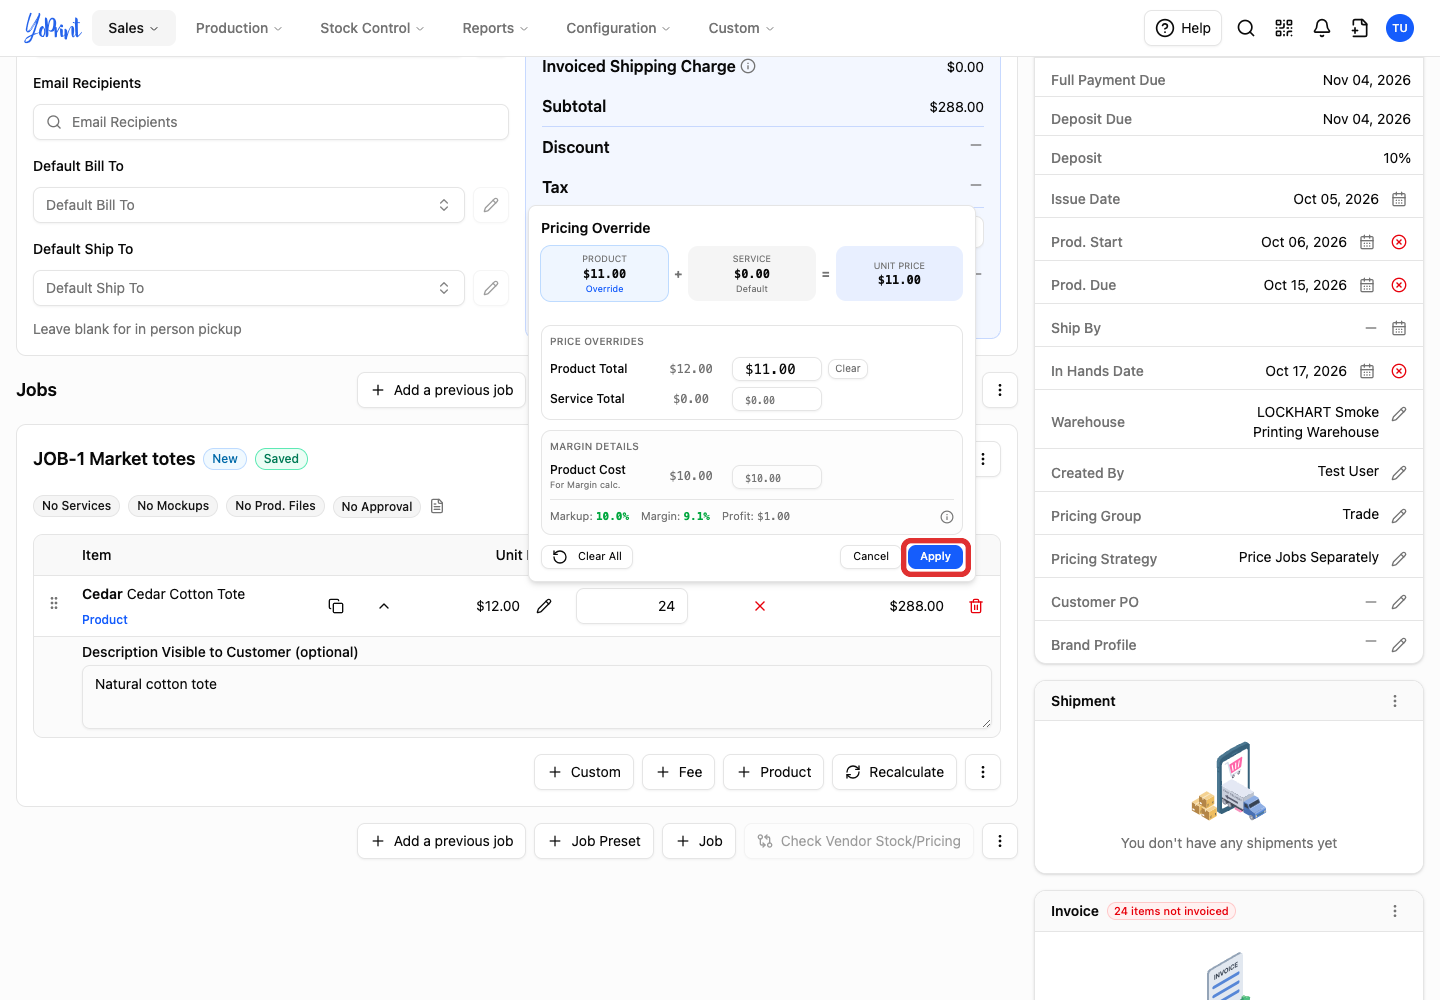The height and width of the screenshot is (1000, 1440).
Task: Open the Reports menu
Action: (x=495, y=28)
